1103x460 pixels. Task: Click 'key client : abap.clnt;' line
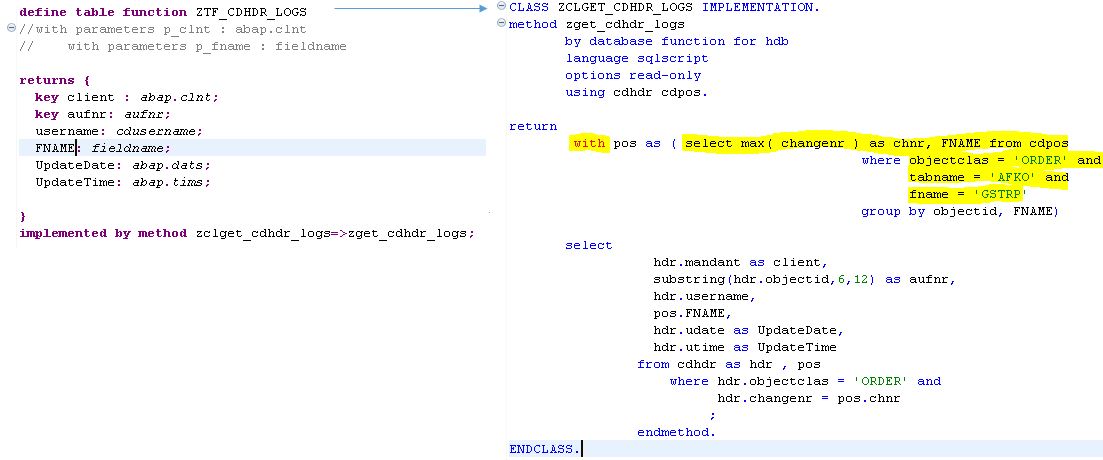(x=127, y=97)
